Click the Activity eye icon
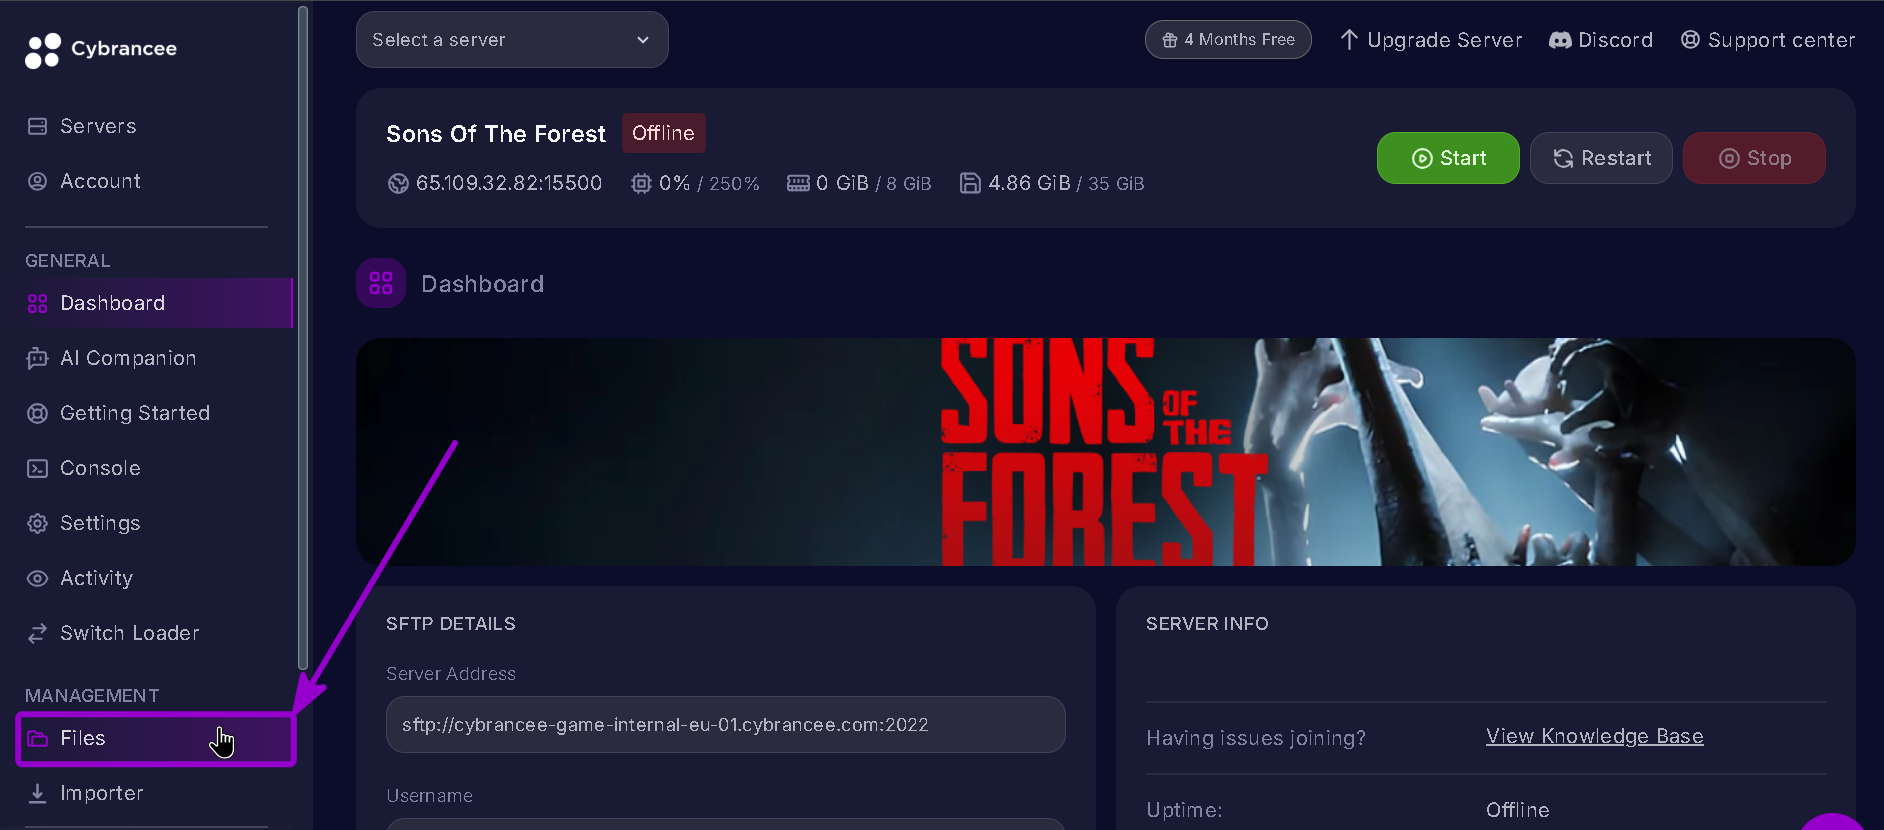The image size is (1884, 830). point(38,578)
